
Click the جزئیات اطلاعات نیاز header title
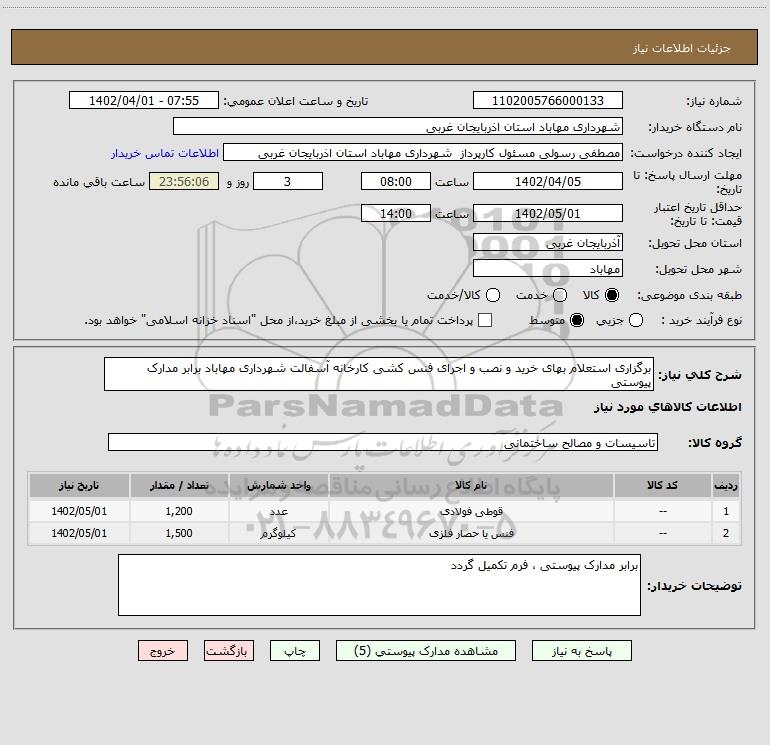(x=681, y=48)
